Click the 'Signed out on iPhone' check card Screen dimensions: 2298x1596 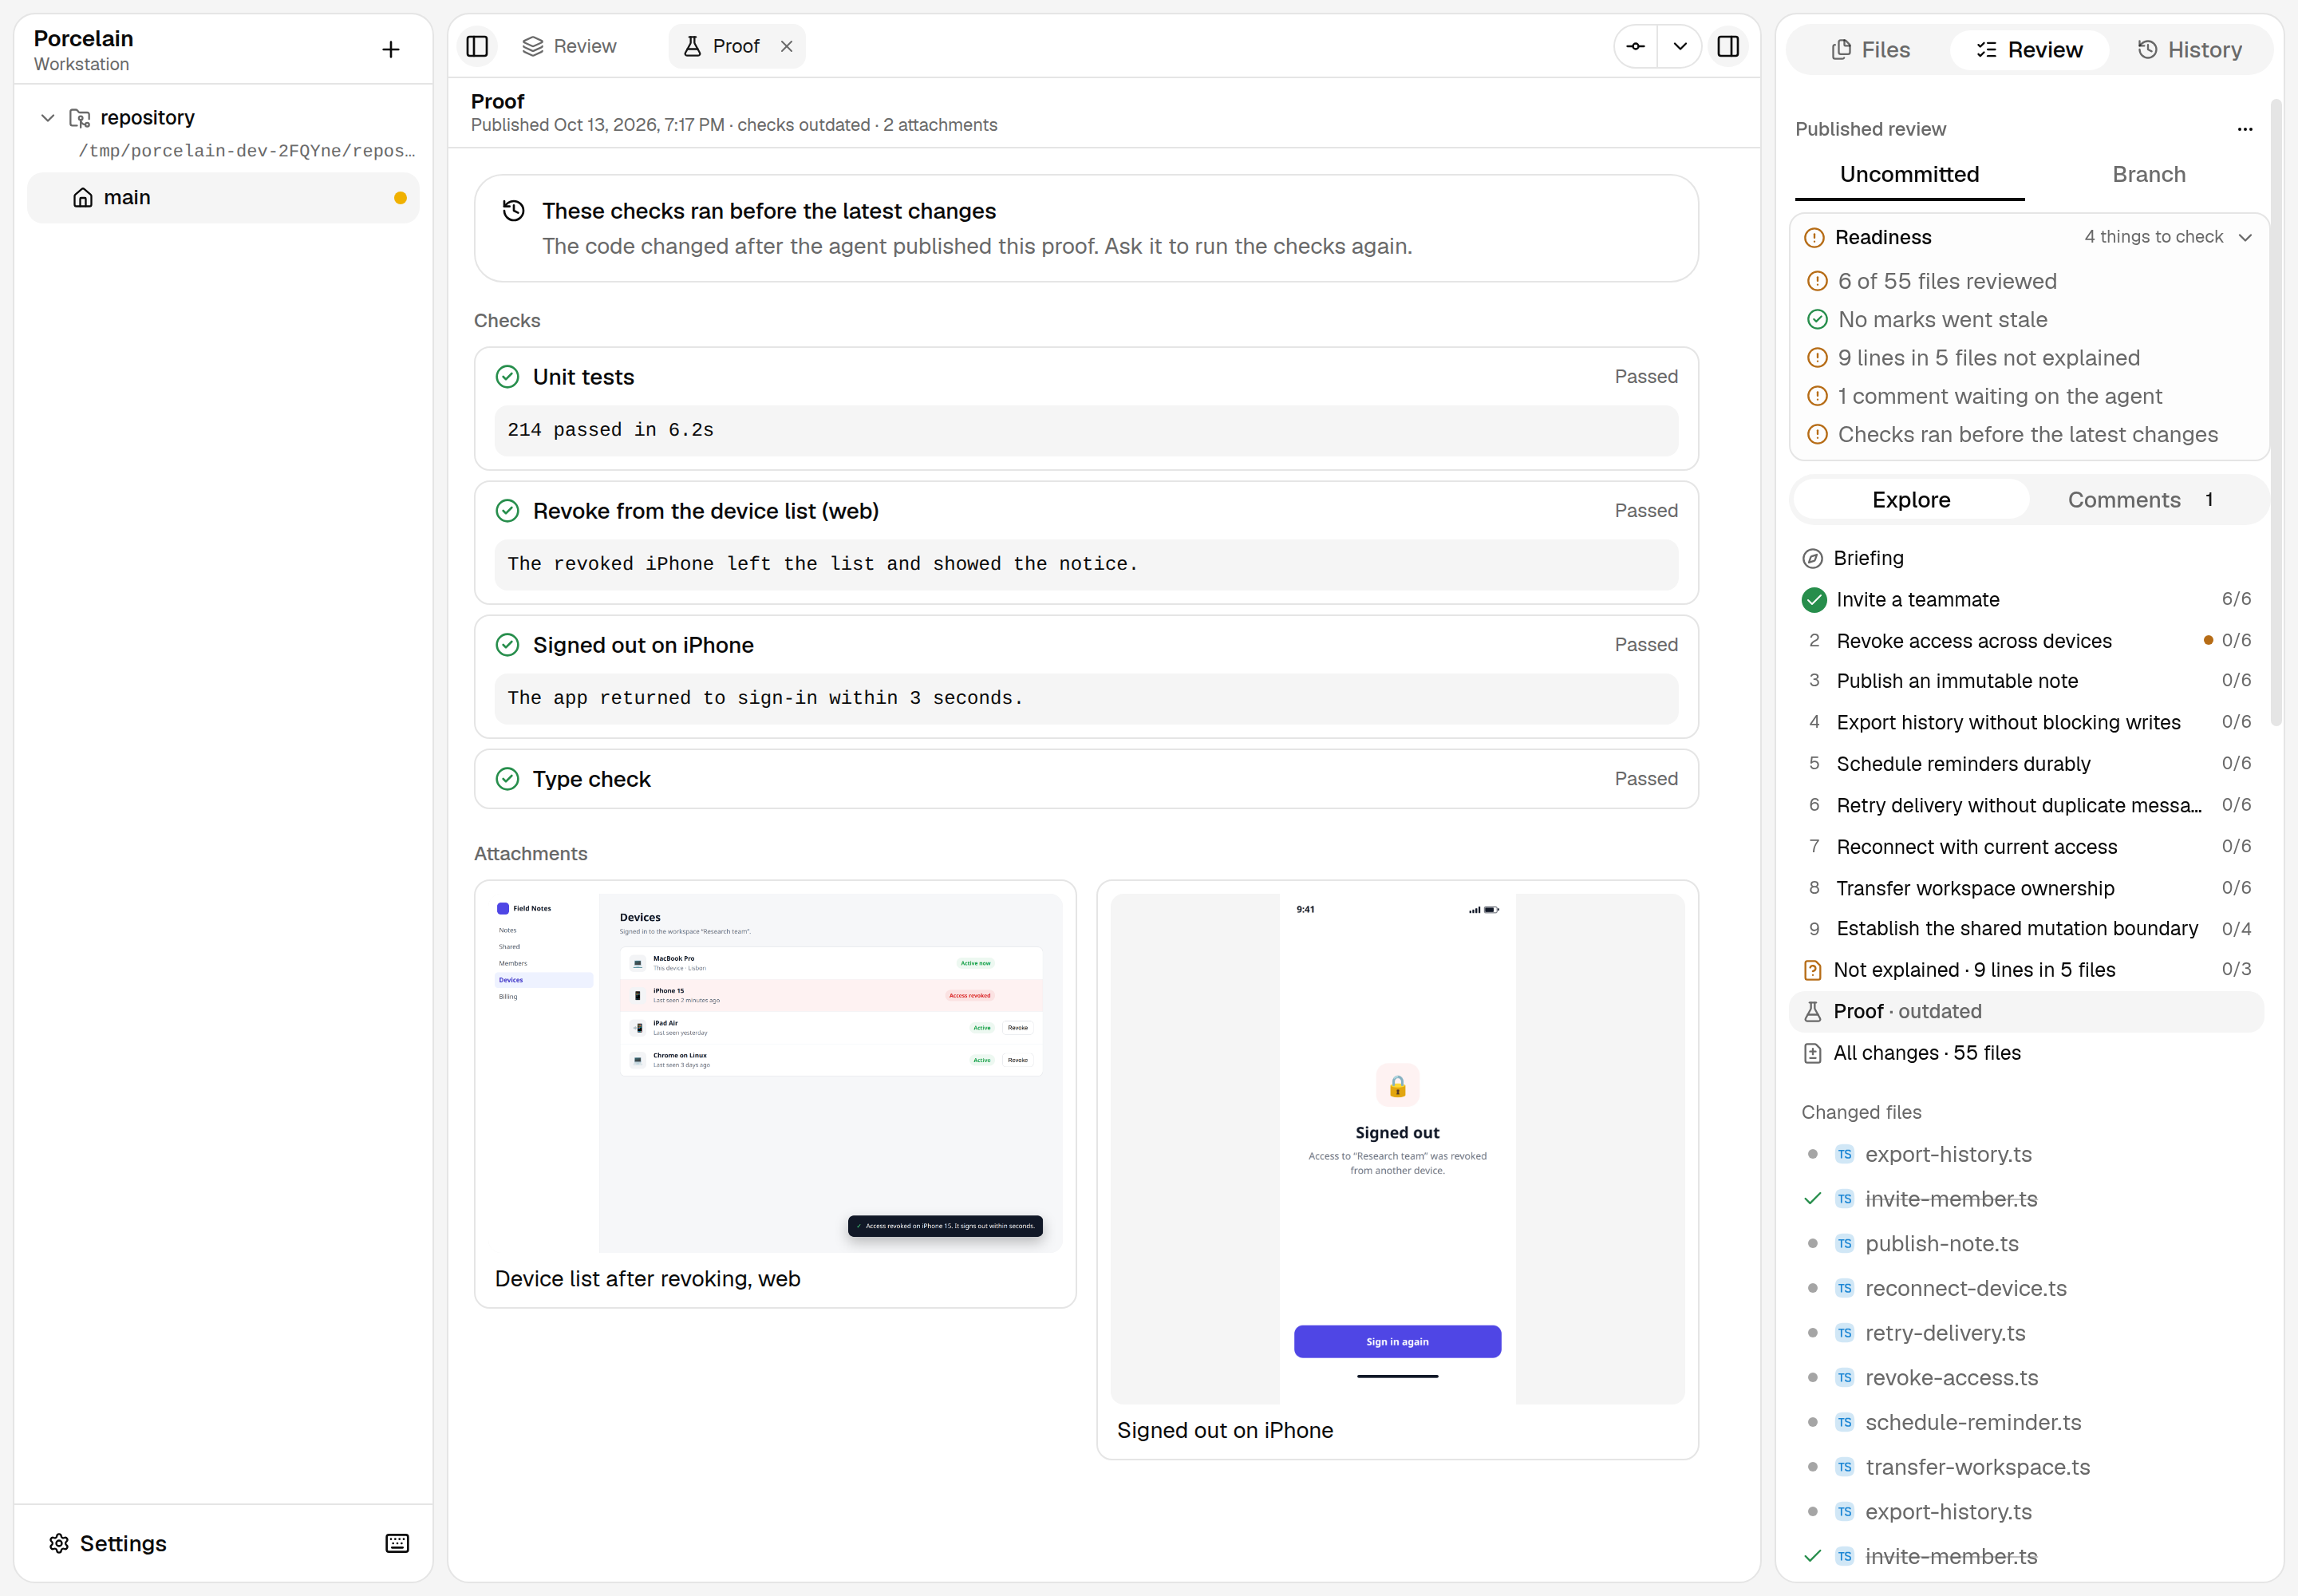[1086, 676]
